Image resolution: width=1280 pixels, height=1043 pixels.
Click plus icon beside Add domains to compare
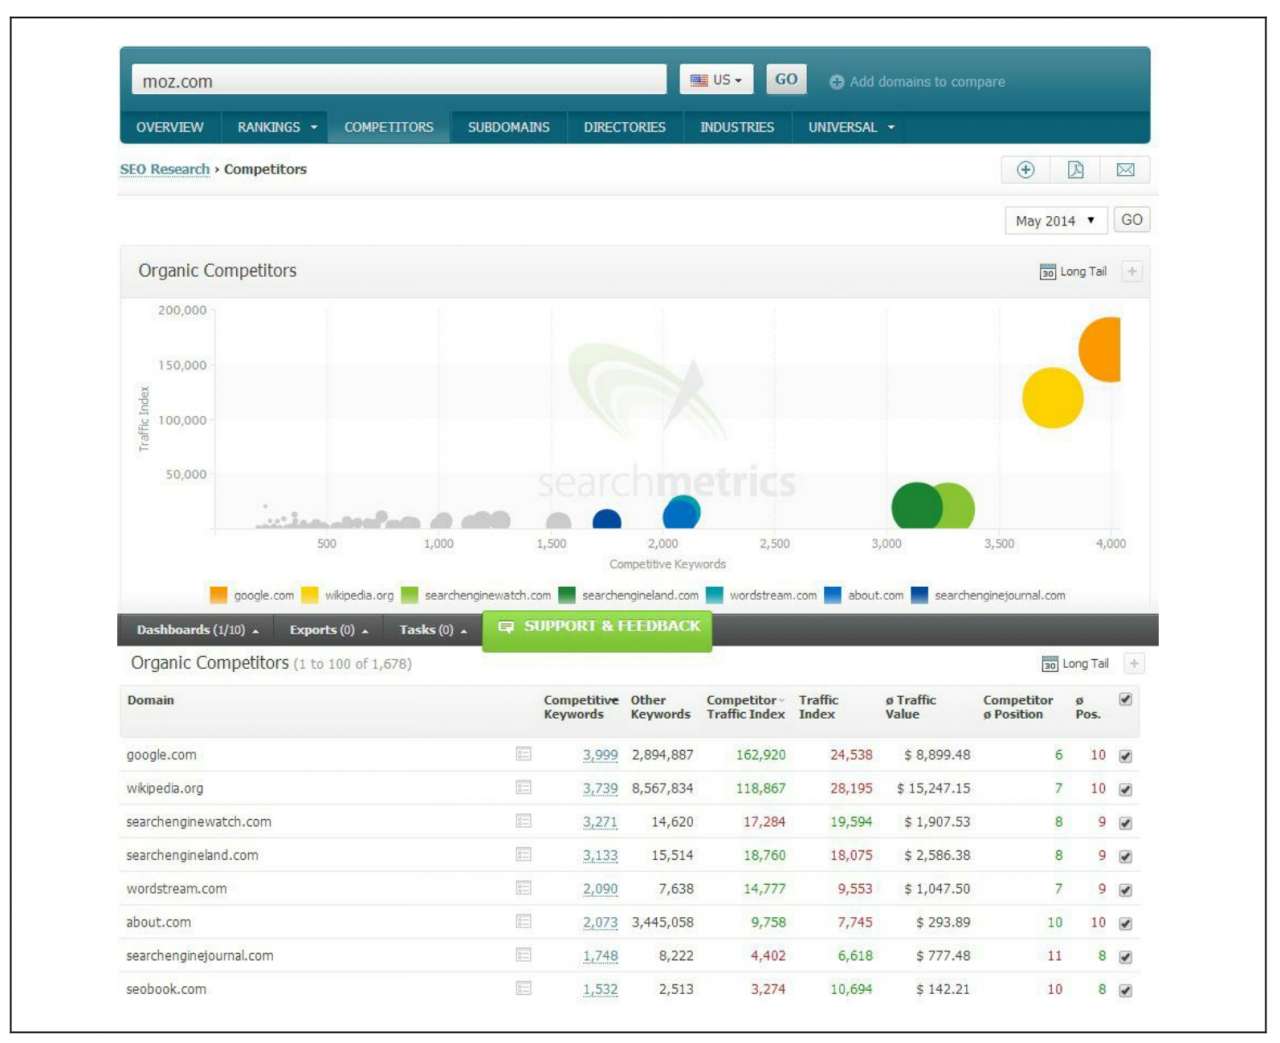[836, 82]
